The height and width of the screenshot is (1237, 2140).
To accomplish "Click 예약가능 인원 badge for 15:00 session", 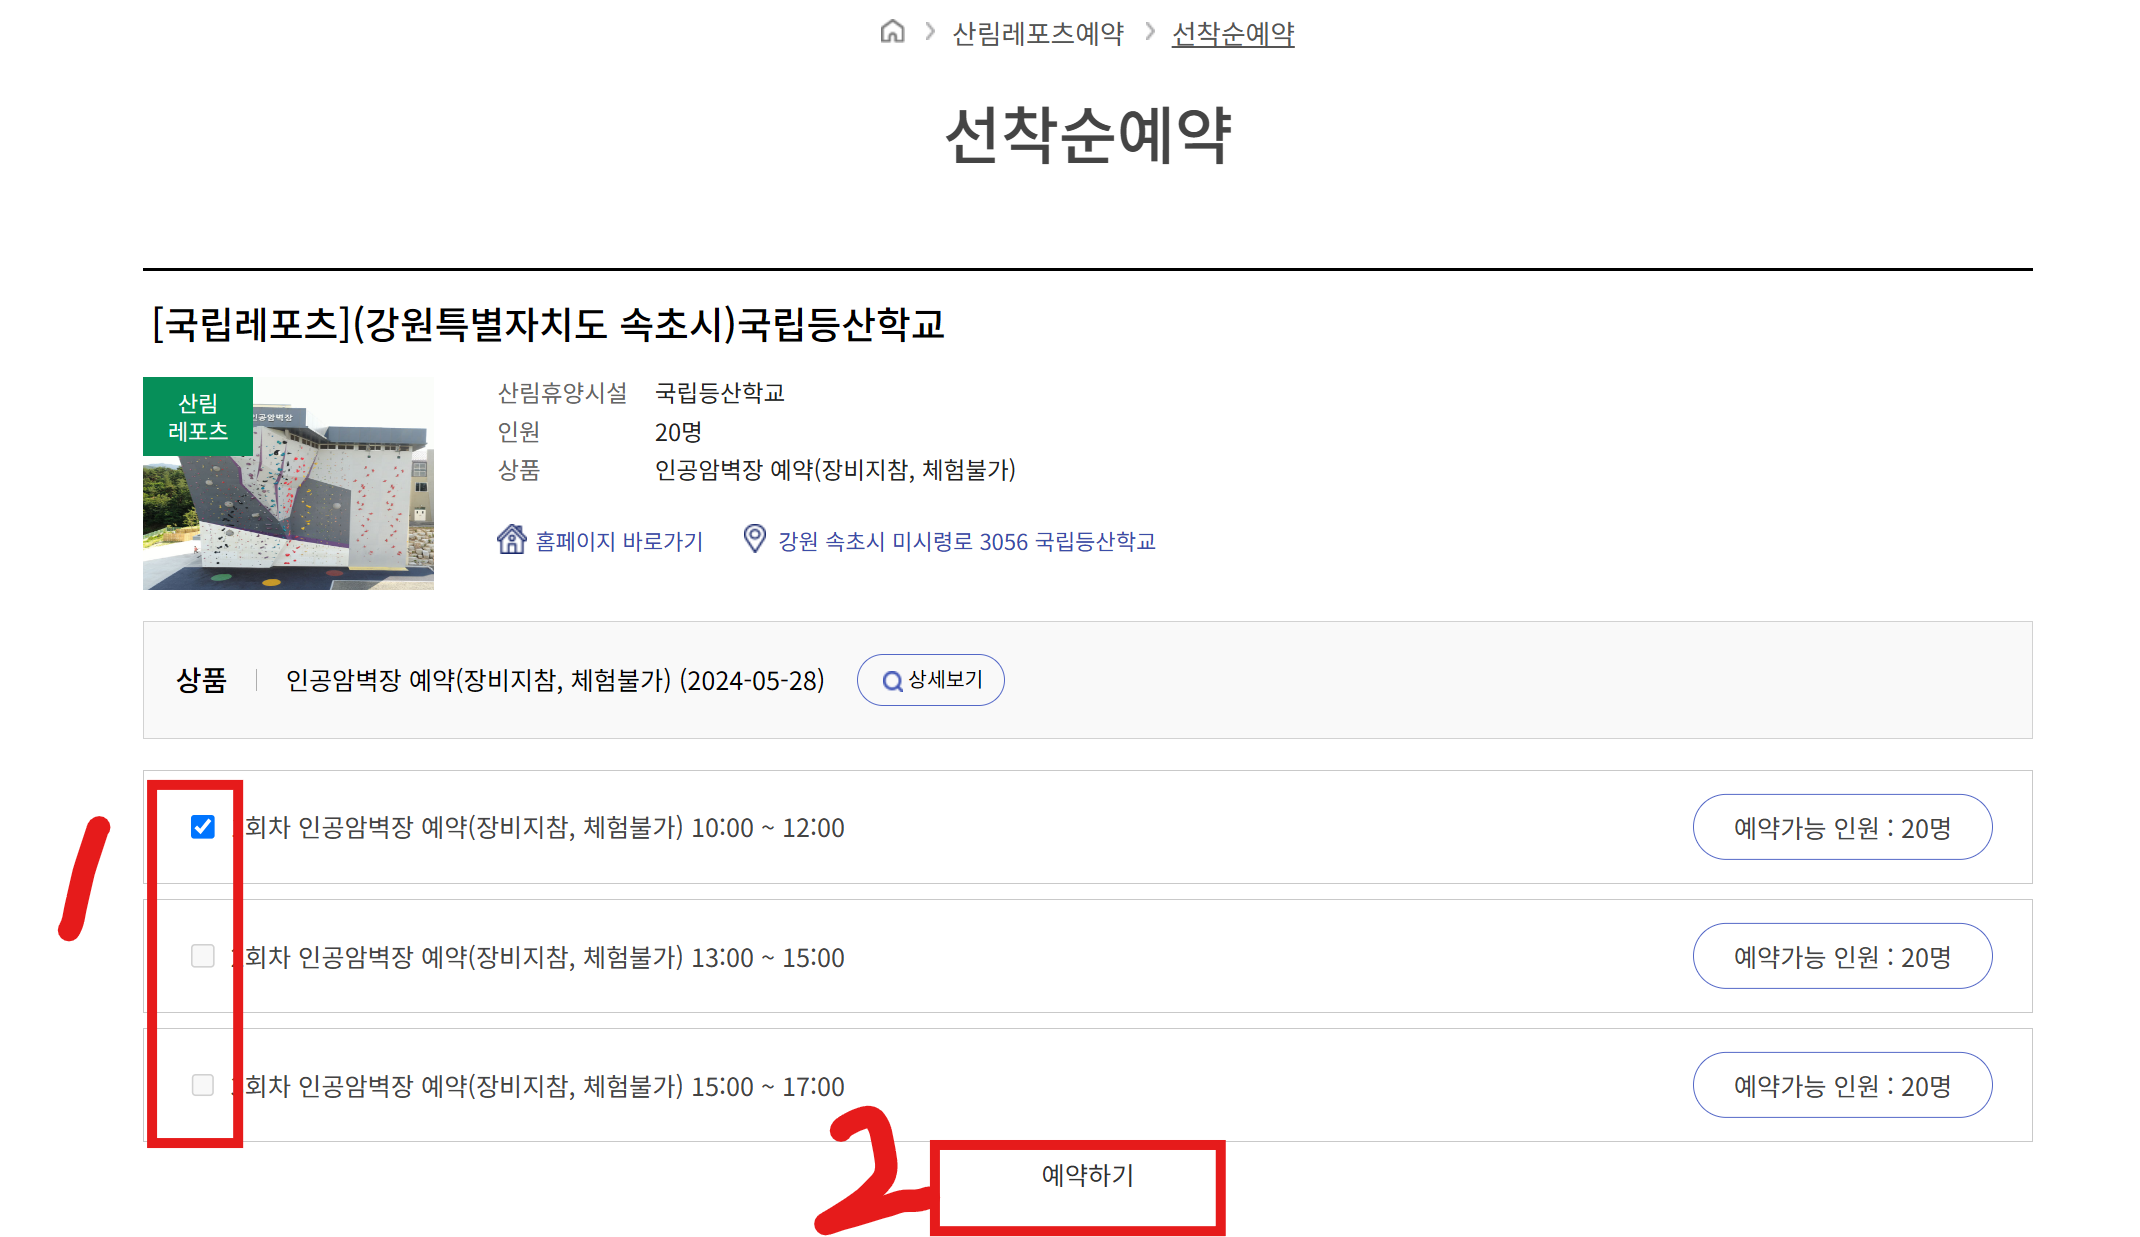I will click(1842, 1086).
